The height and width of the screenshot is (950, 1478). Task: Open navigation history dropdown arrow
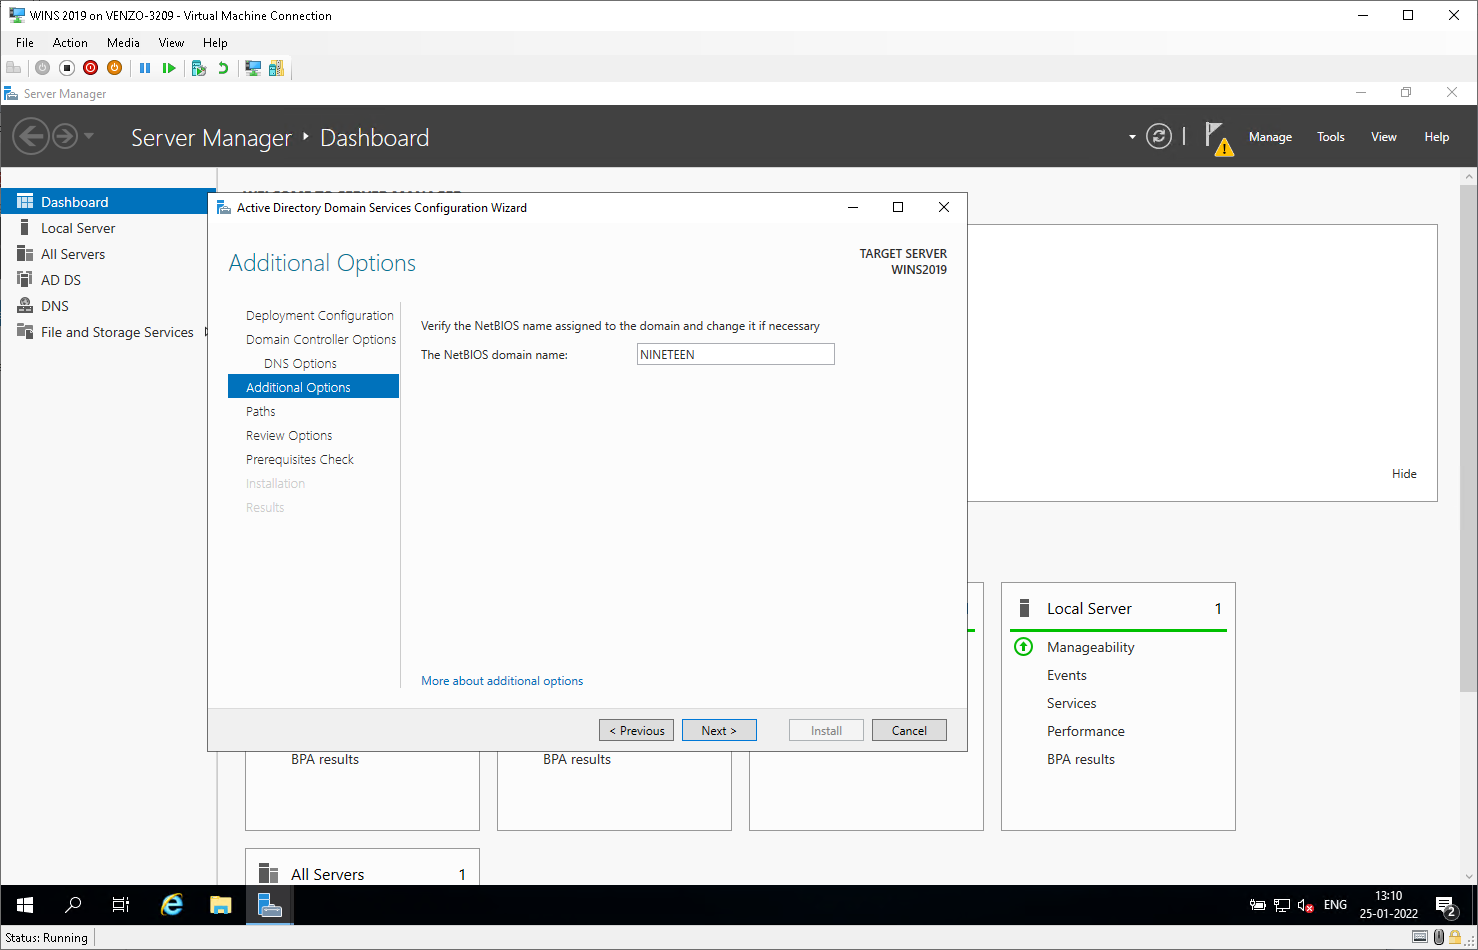coord(89,136)
